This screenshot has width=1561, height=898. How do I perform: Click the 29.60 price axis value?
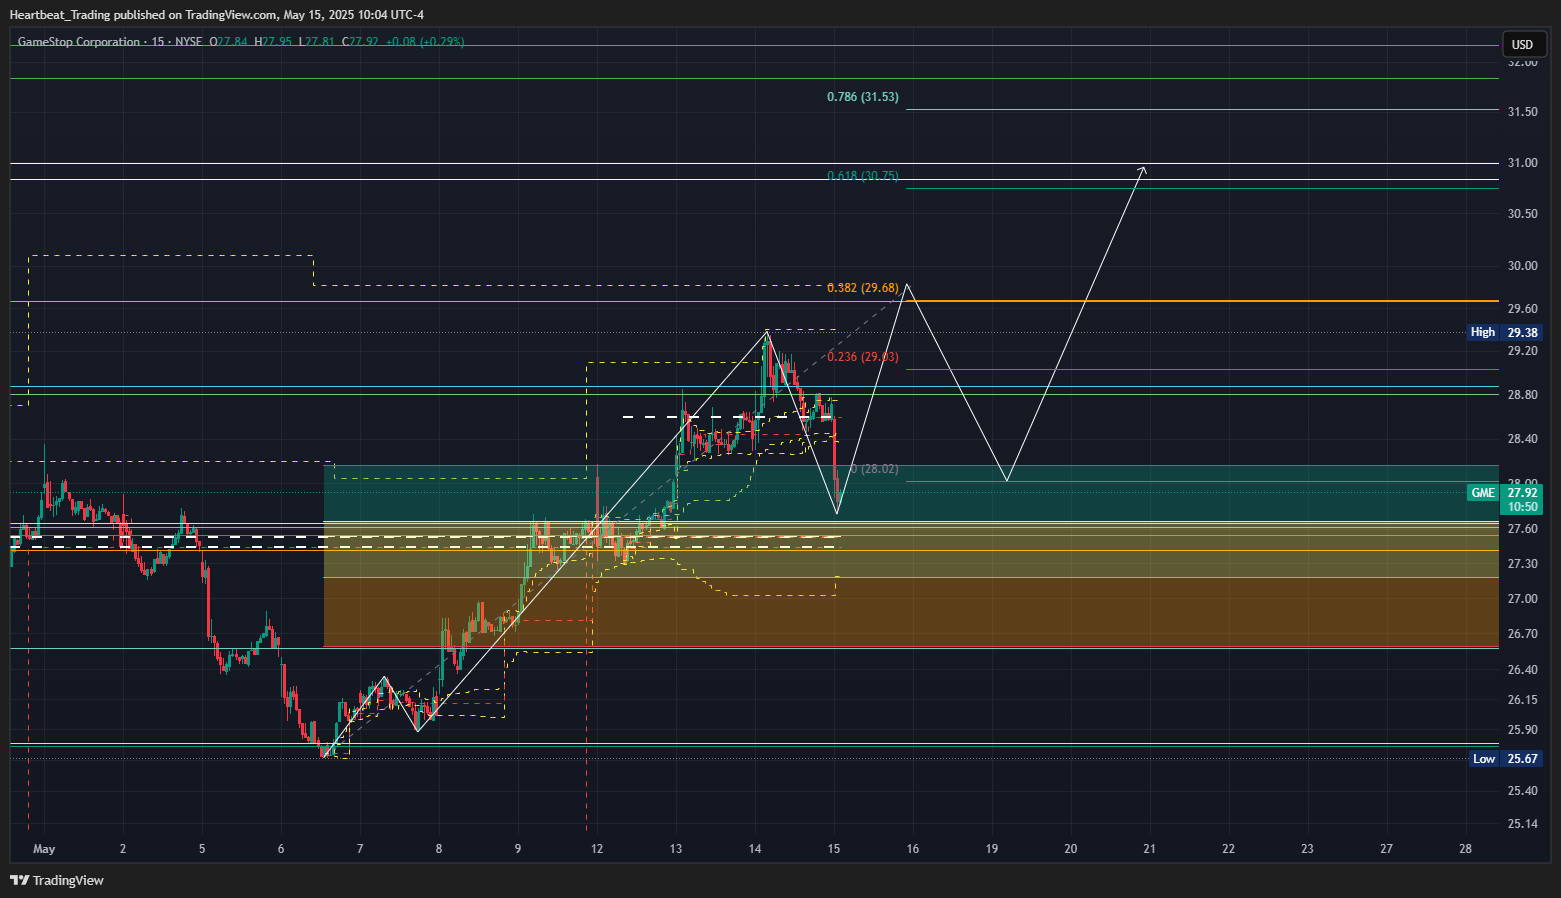1522,309
